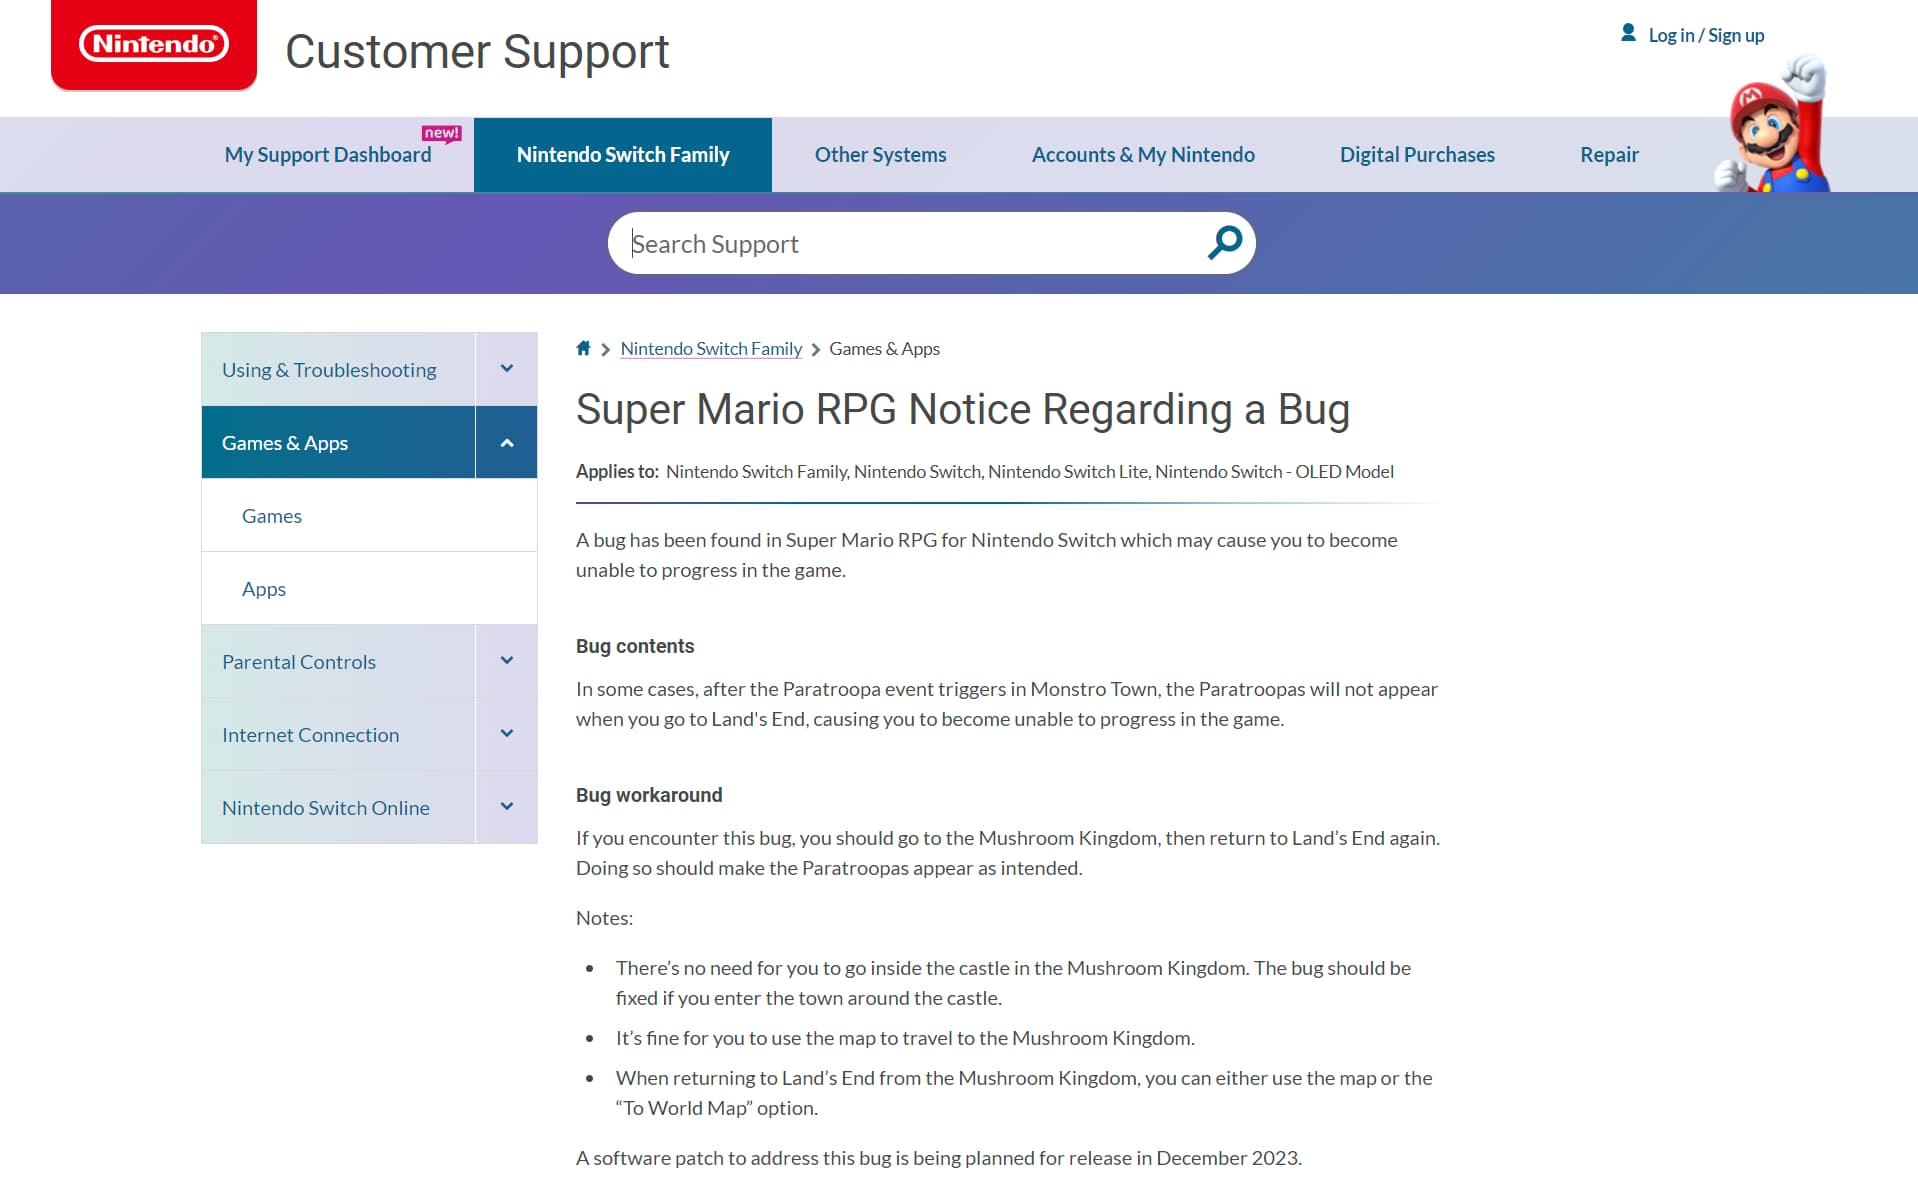The height and width of the screenshot is (1199, 1918).
Task: Select Nintendo Switch Family tab
Action: pyautogui.click(x=623, y=155)
